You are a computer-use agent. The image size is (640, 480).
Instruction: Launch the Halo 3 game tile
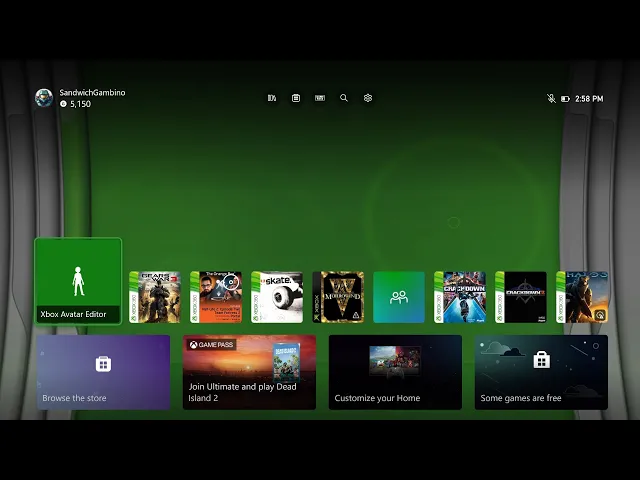click(582, 297)
